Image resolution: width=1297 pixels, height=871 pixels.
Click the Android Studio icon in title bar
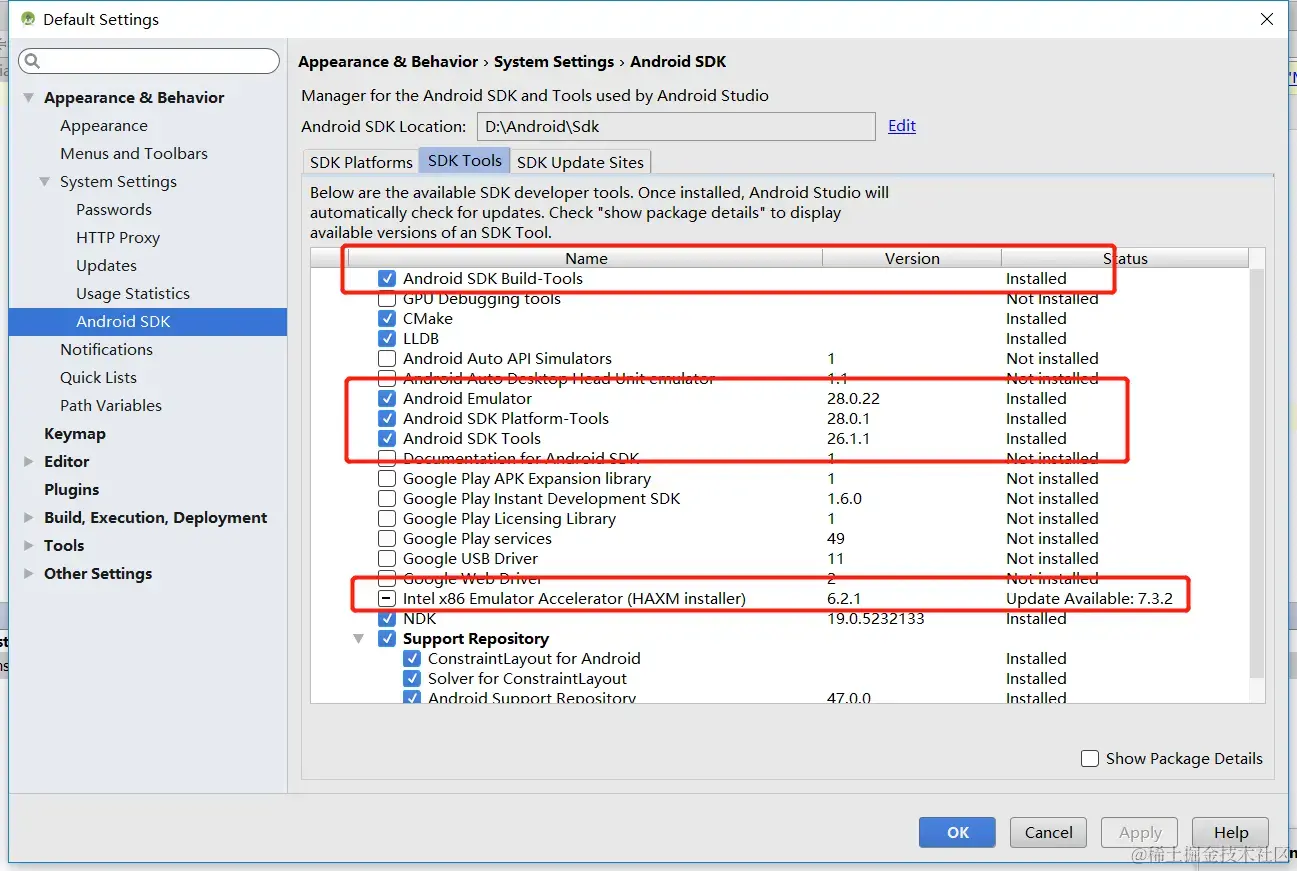pyautogui.click(x=28, y=19)
